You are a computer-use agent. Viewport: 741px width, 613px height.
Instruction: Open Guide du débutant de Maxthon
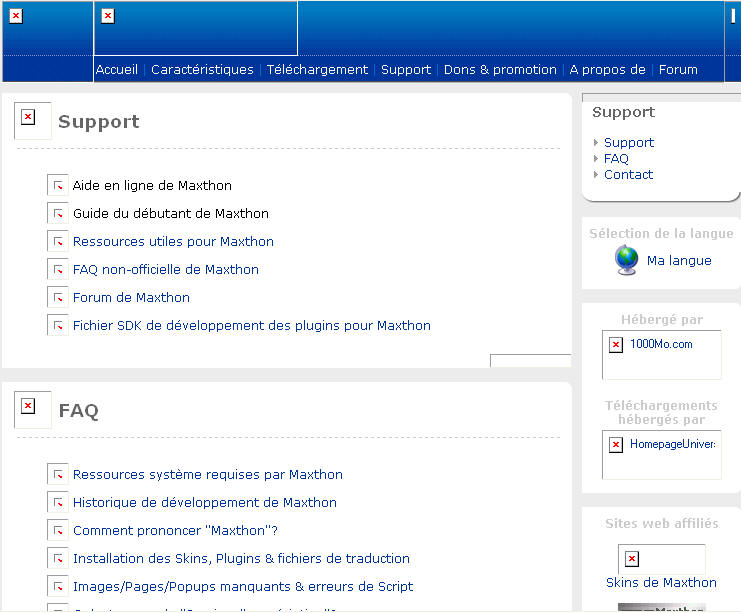tap(171, 213)
